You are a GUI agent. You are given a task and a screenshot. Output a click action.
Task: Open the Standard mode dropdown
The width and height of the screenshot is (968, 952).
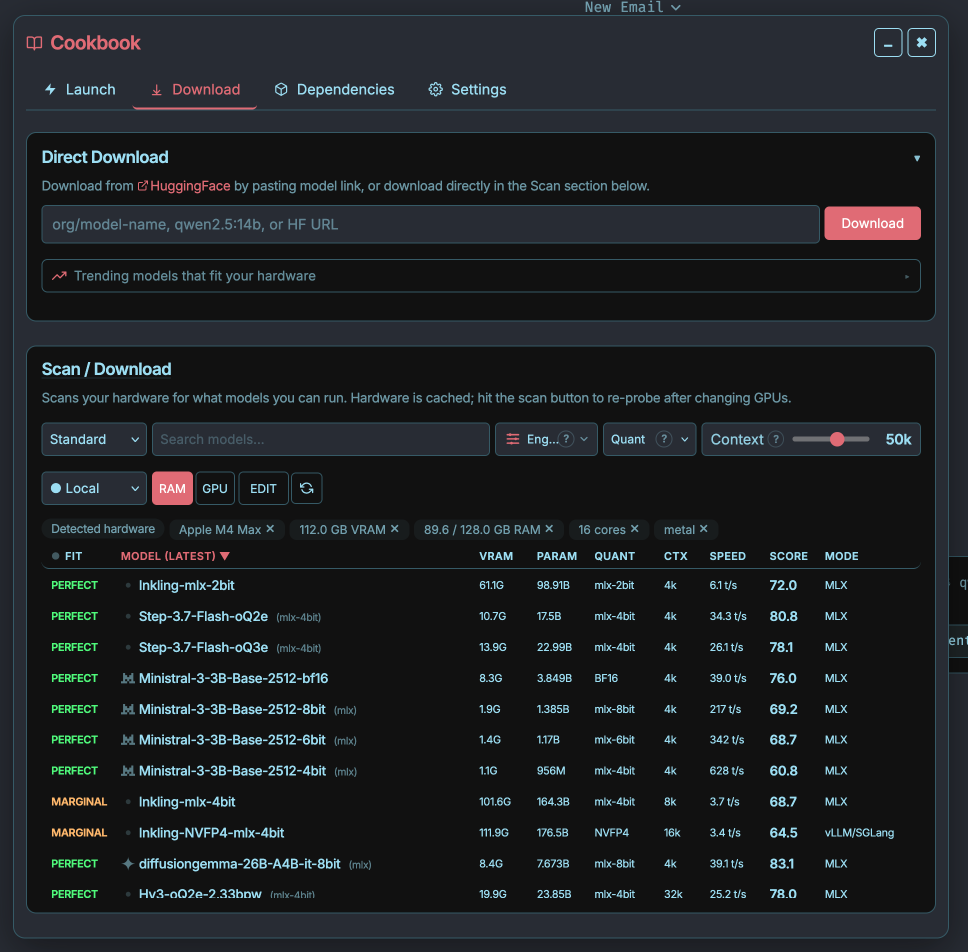click(94, 439)
